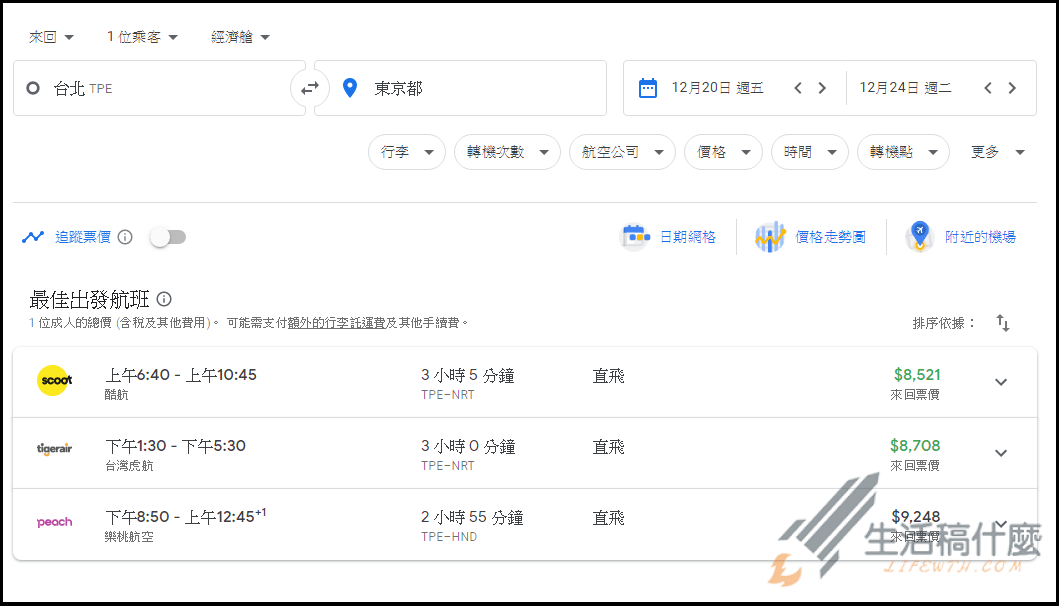Click the 12月24日 週二 return date
The image size is (1059, 606).
905,88
